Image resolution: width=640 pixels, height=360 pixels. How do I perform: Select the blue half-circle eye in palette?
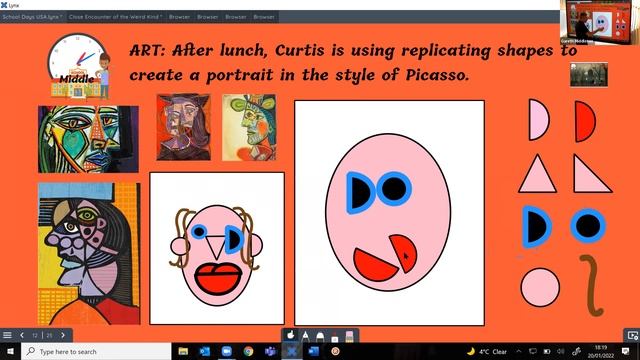pyautogui.click(x=536, y=226)
